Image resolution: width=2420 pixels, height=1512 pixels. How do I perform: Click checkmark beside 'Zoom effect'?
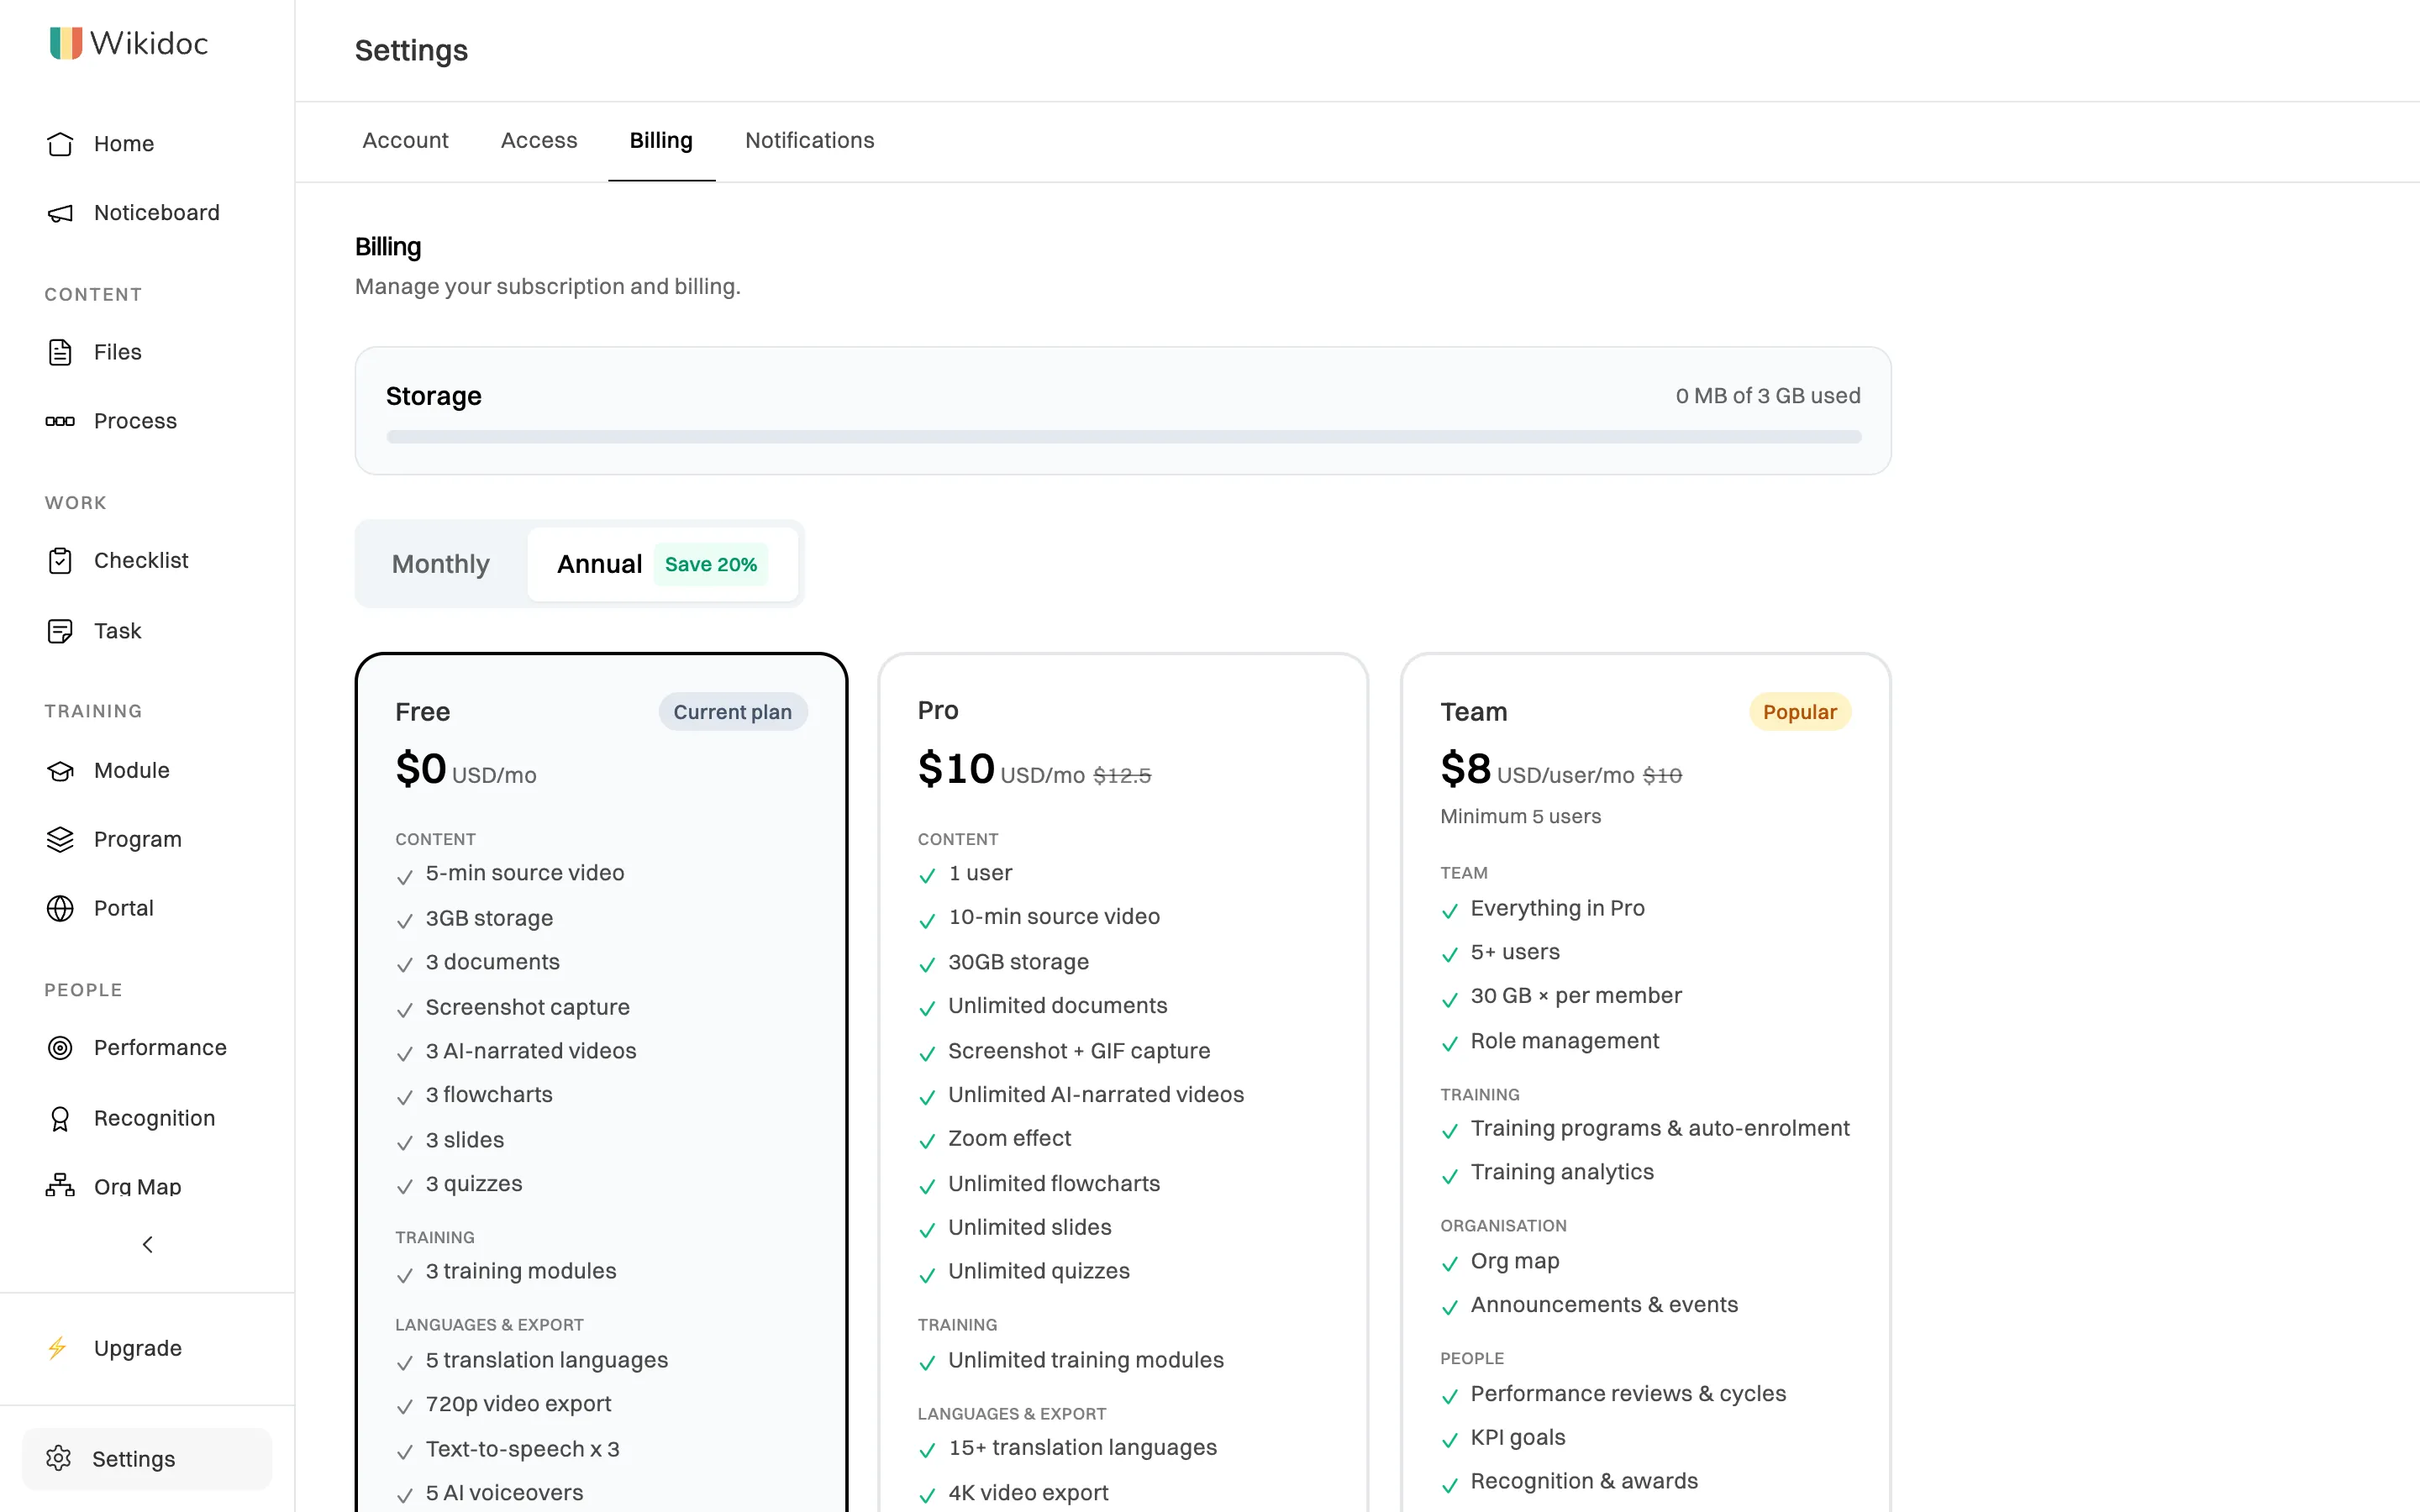tap(927, 1141)
